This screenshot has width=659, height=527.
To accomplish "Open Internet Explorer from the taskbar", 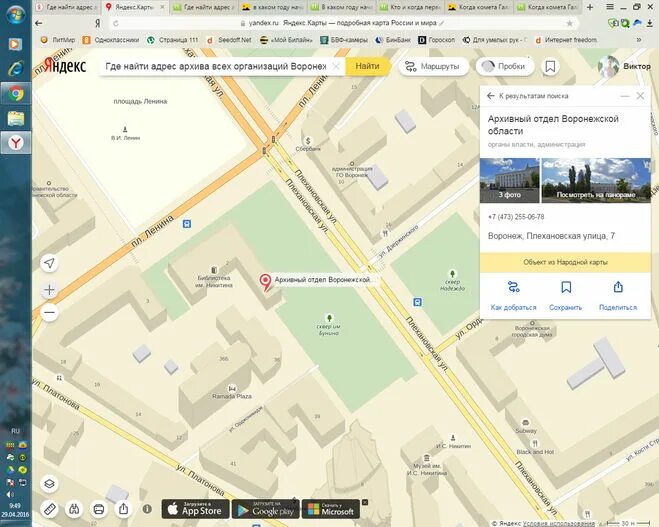I will [x=16, y=69].
